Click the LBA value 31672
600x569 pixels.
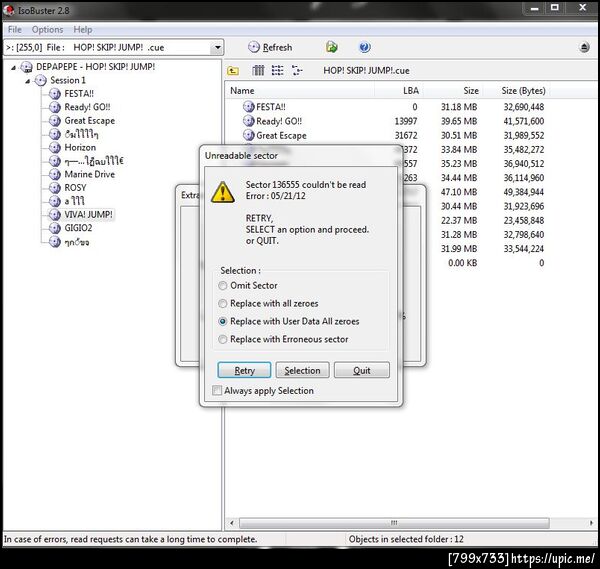(406, 135)
